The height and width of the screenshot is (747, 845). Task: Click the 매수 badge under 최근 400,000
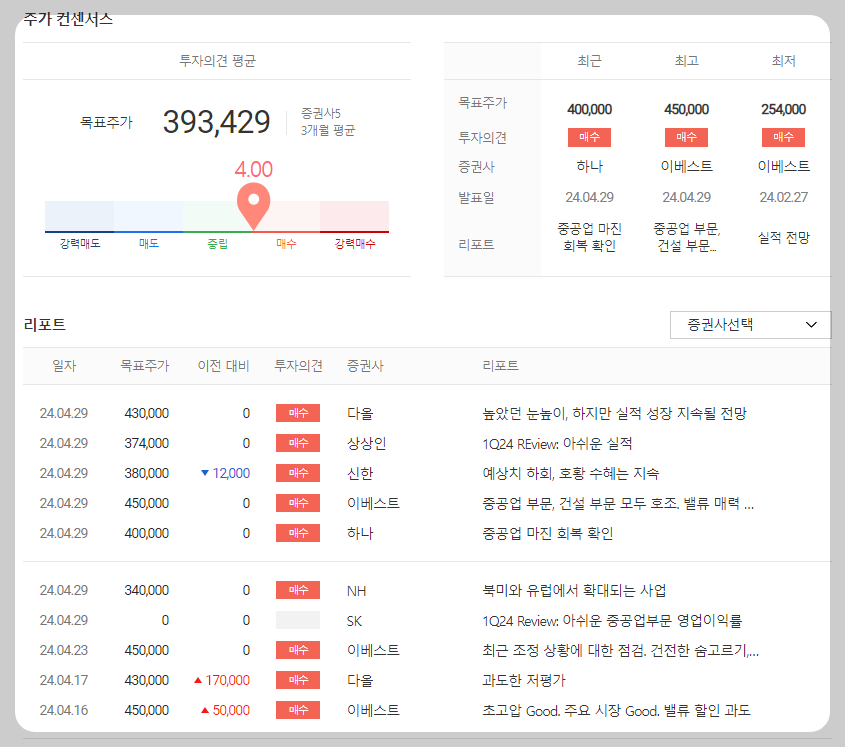click(590, 137)
